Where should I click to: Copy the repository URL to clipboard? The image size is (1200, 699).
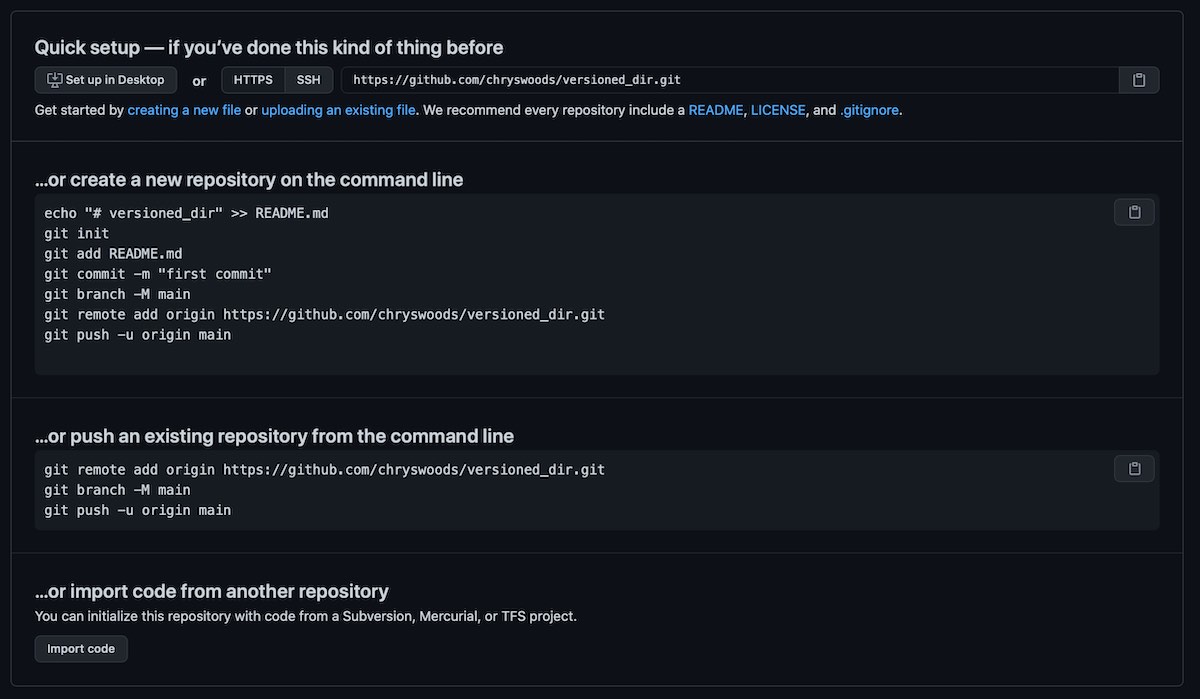click(x=1139, y=80)
